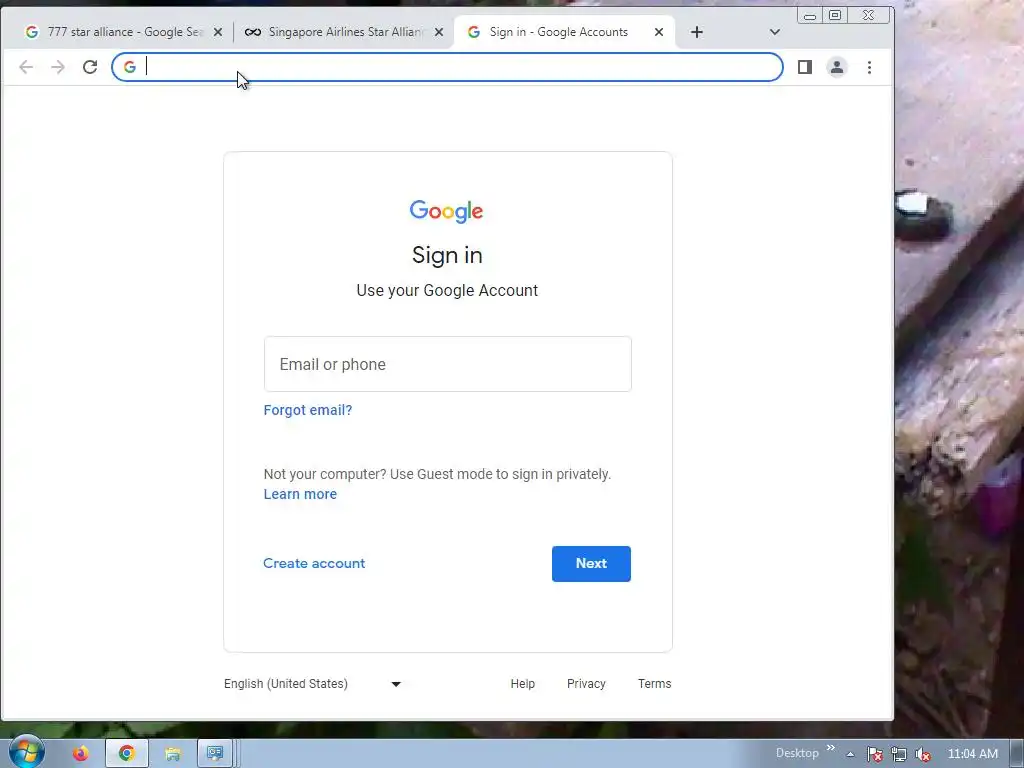Toggle the Chrome side panel
Viewport: 1024px width, 768px height.
click(x=805, y=67)
